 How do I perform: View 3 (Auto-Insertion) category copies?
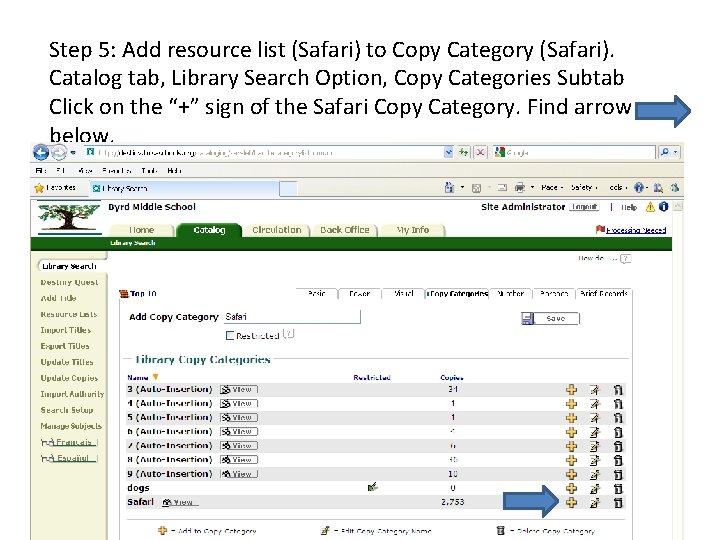point(239,389)
